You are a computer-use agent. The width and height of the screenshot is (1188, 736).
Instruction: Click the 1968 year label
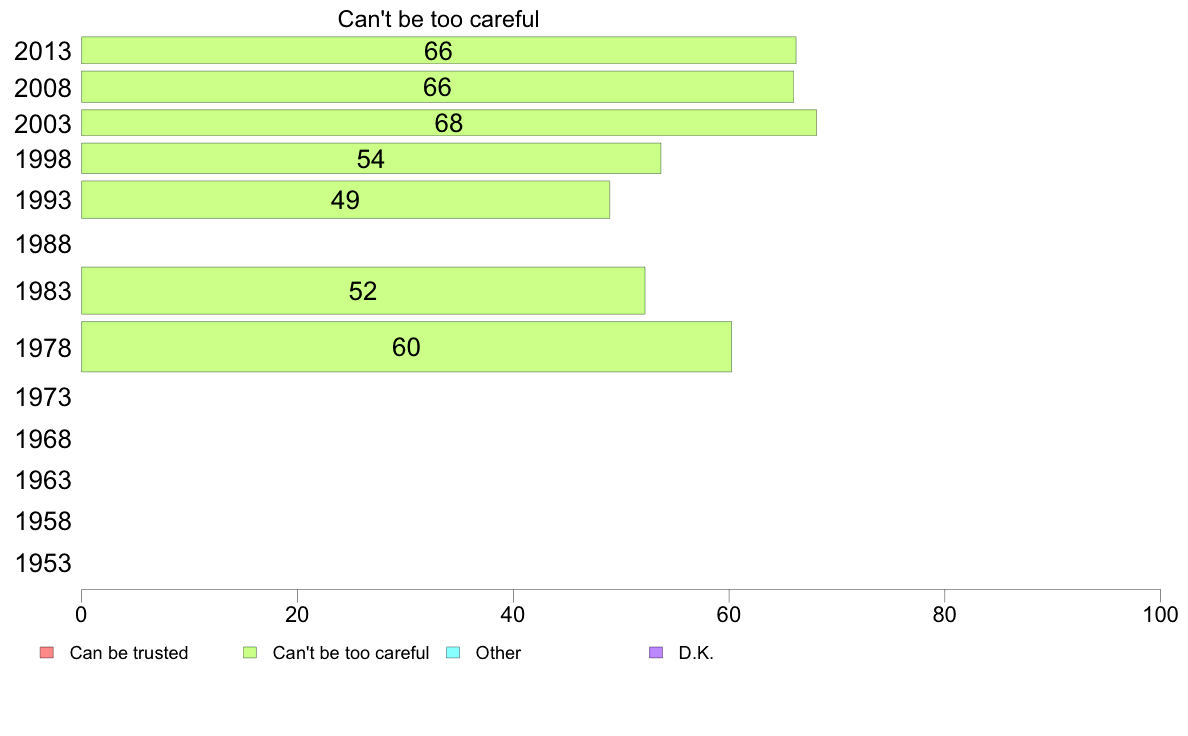coord(43,439)
